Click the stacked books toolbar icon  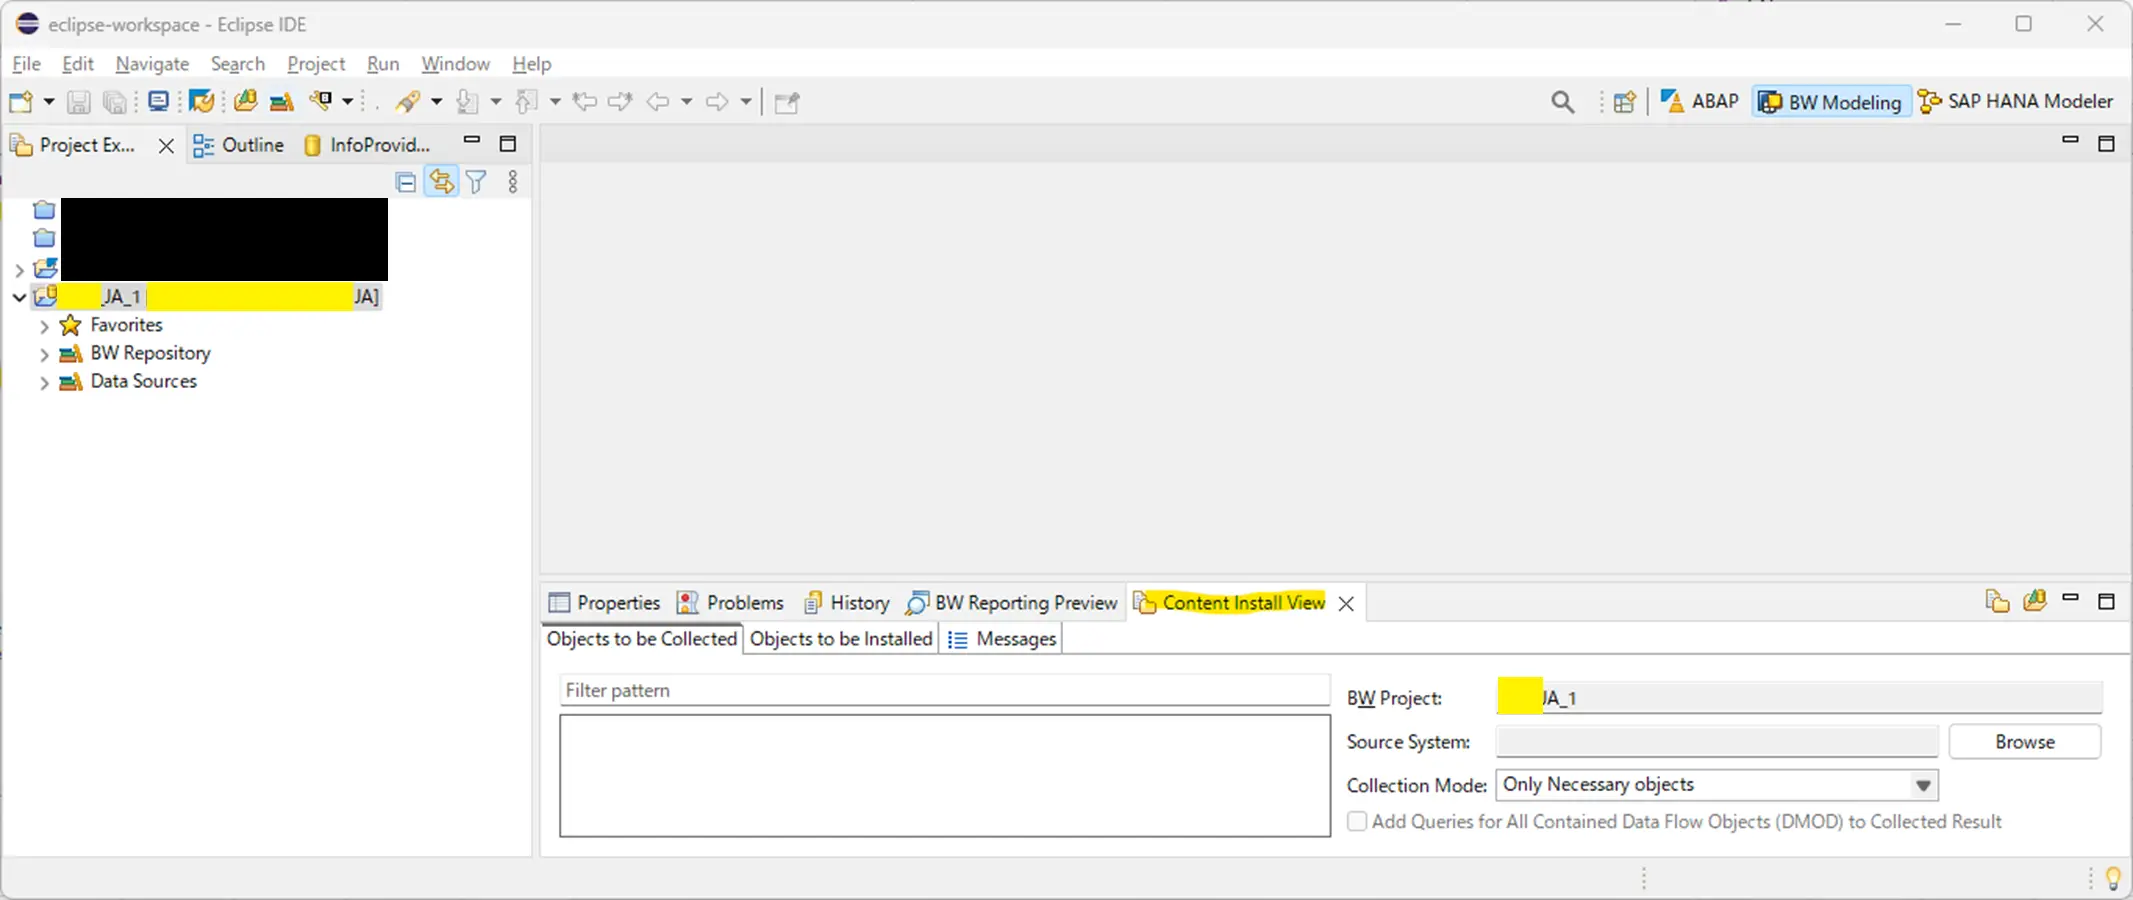click(x=282, y=102)
